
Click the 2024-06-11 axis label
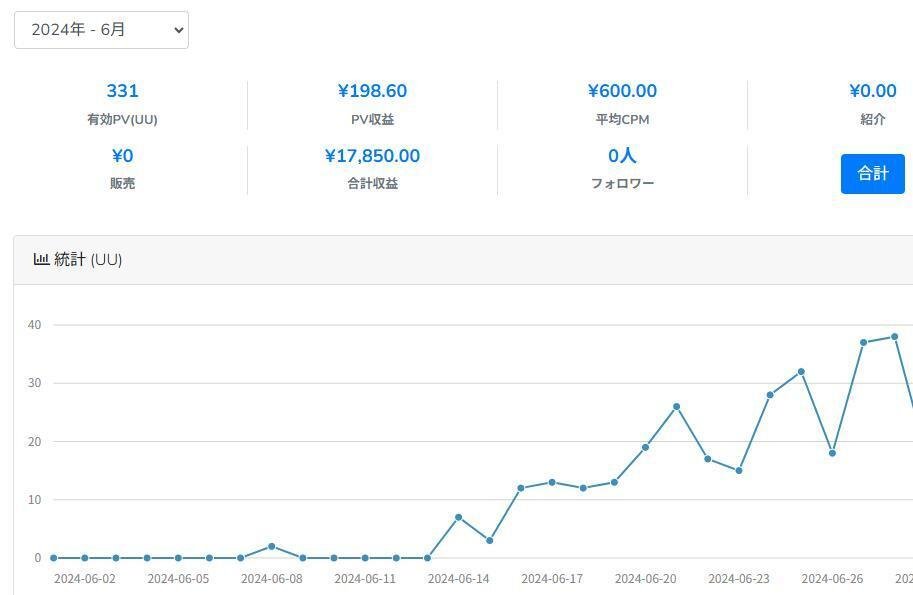[365, 579]
